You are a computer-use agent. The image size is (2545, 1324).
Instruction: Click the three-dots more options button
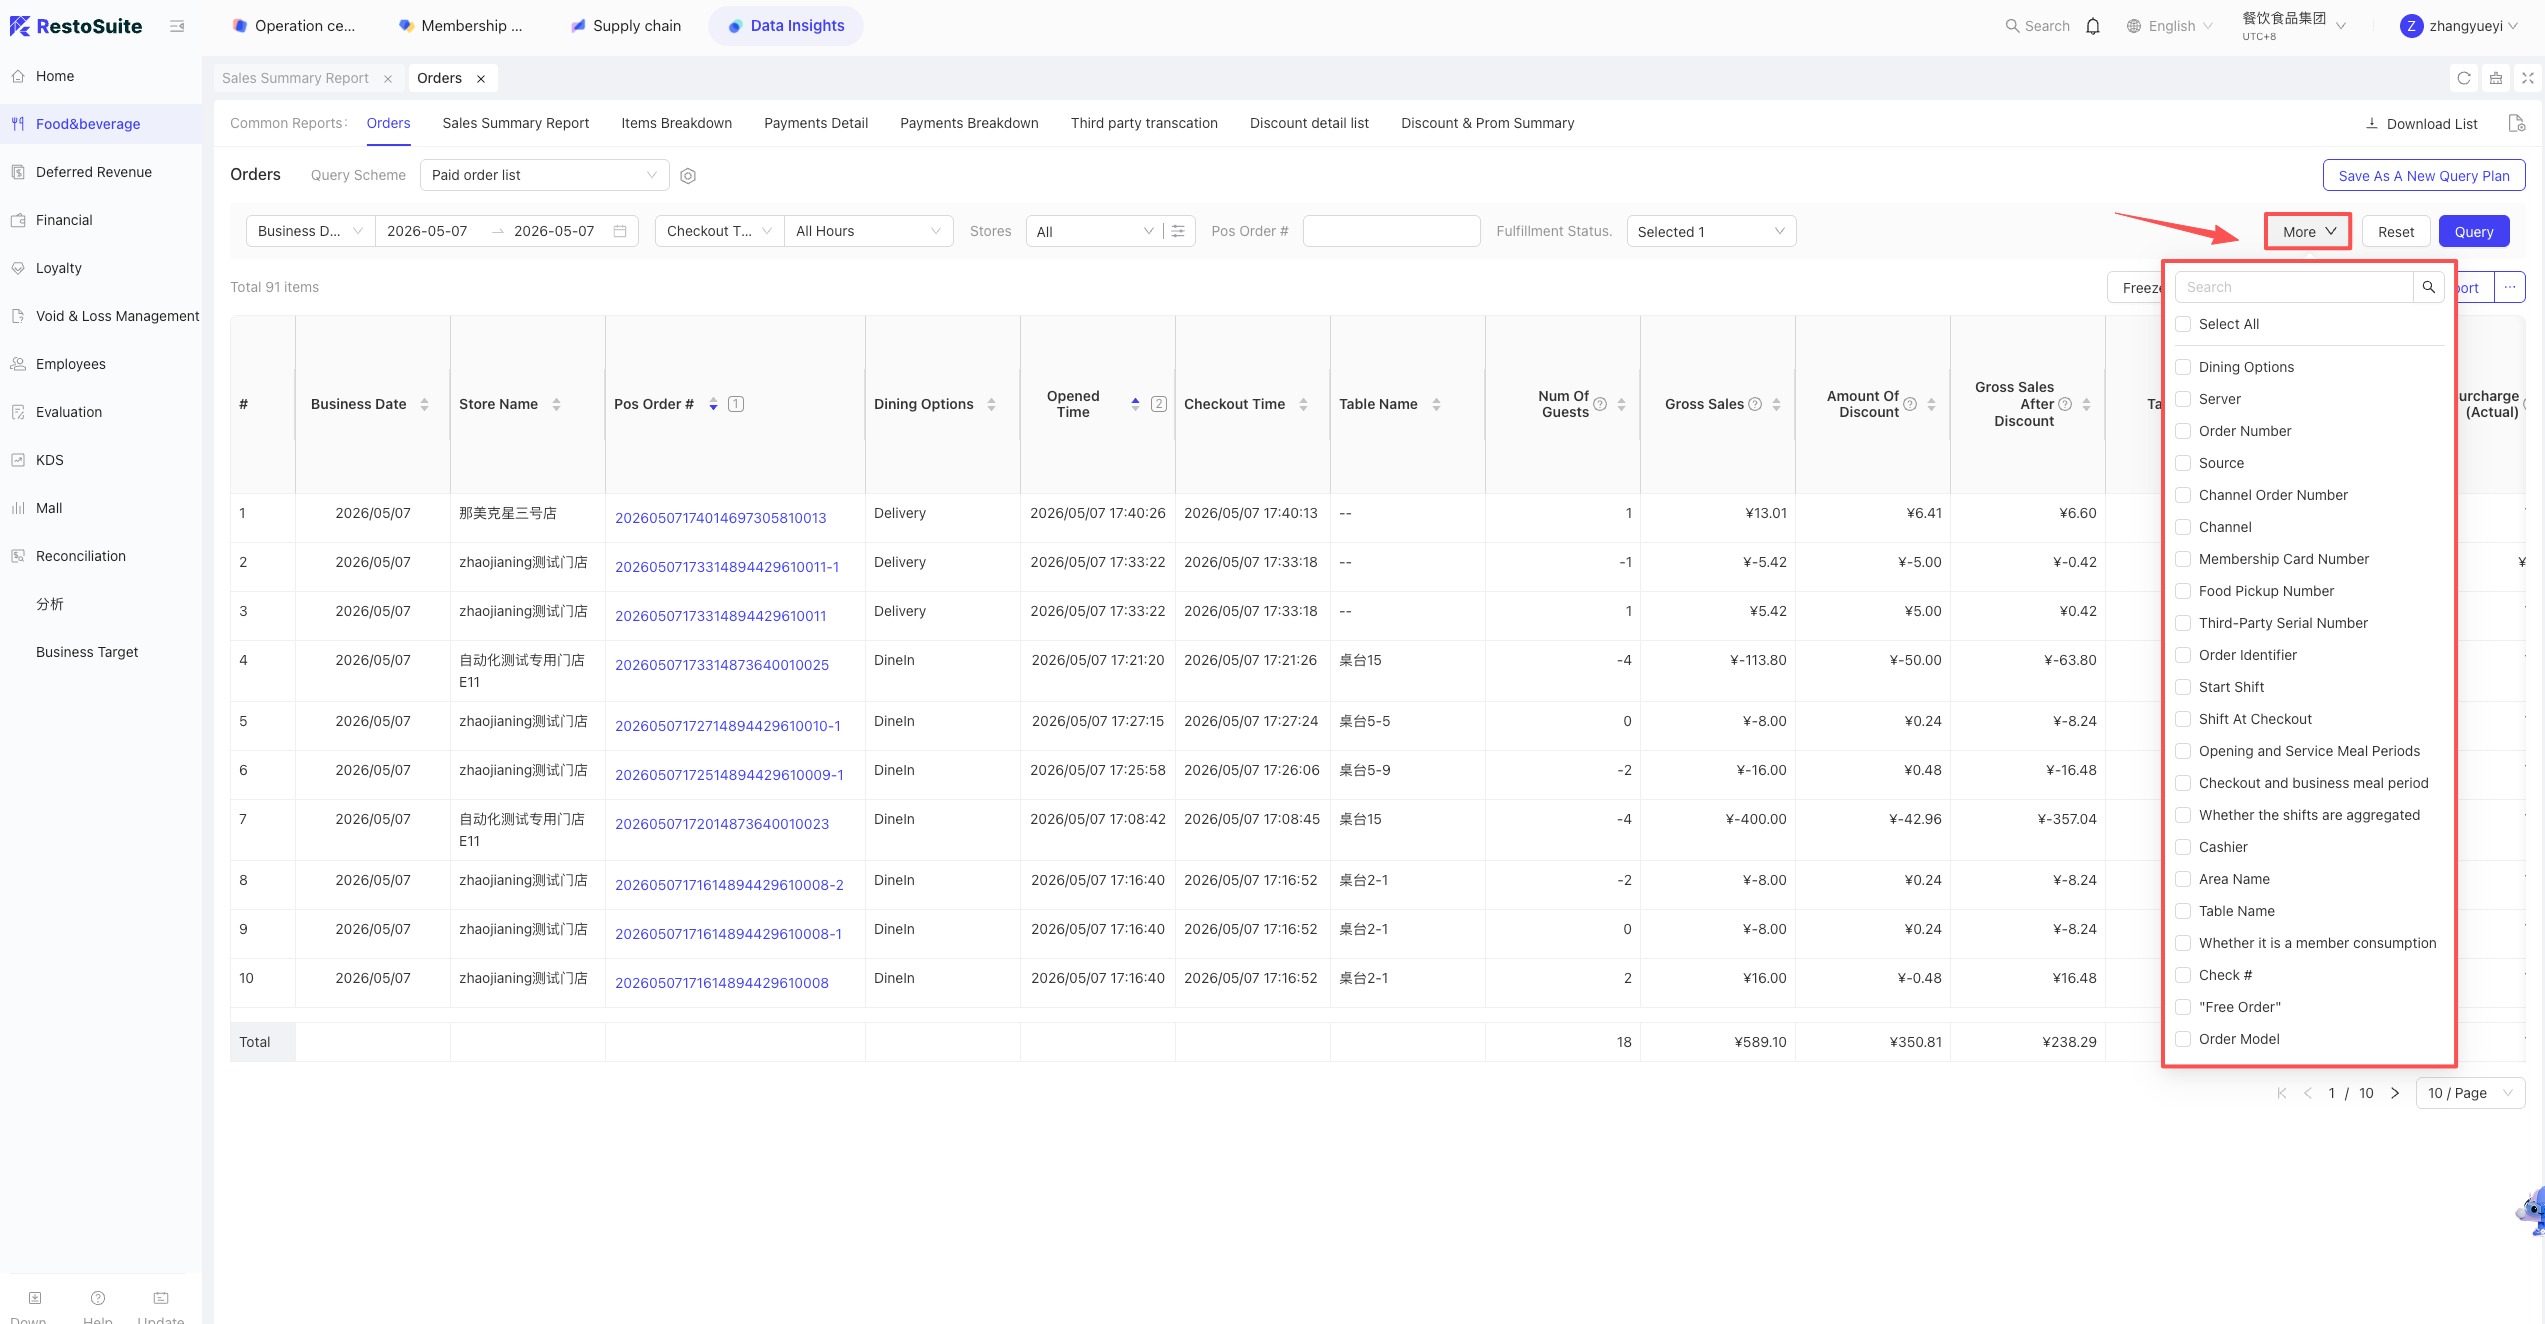tap(2509, 287)
